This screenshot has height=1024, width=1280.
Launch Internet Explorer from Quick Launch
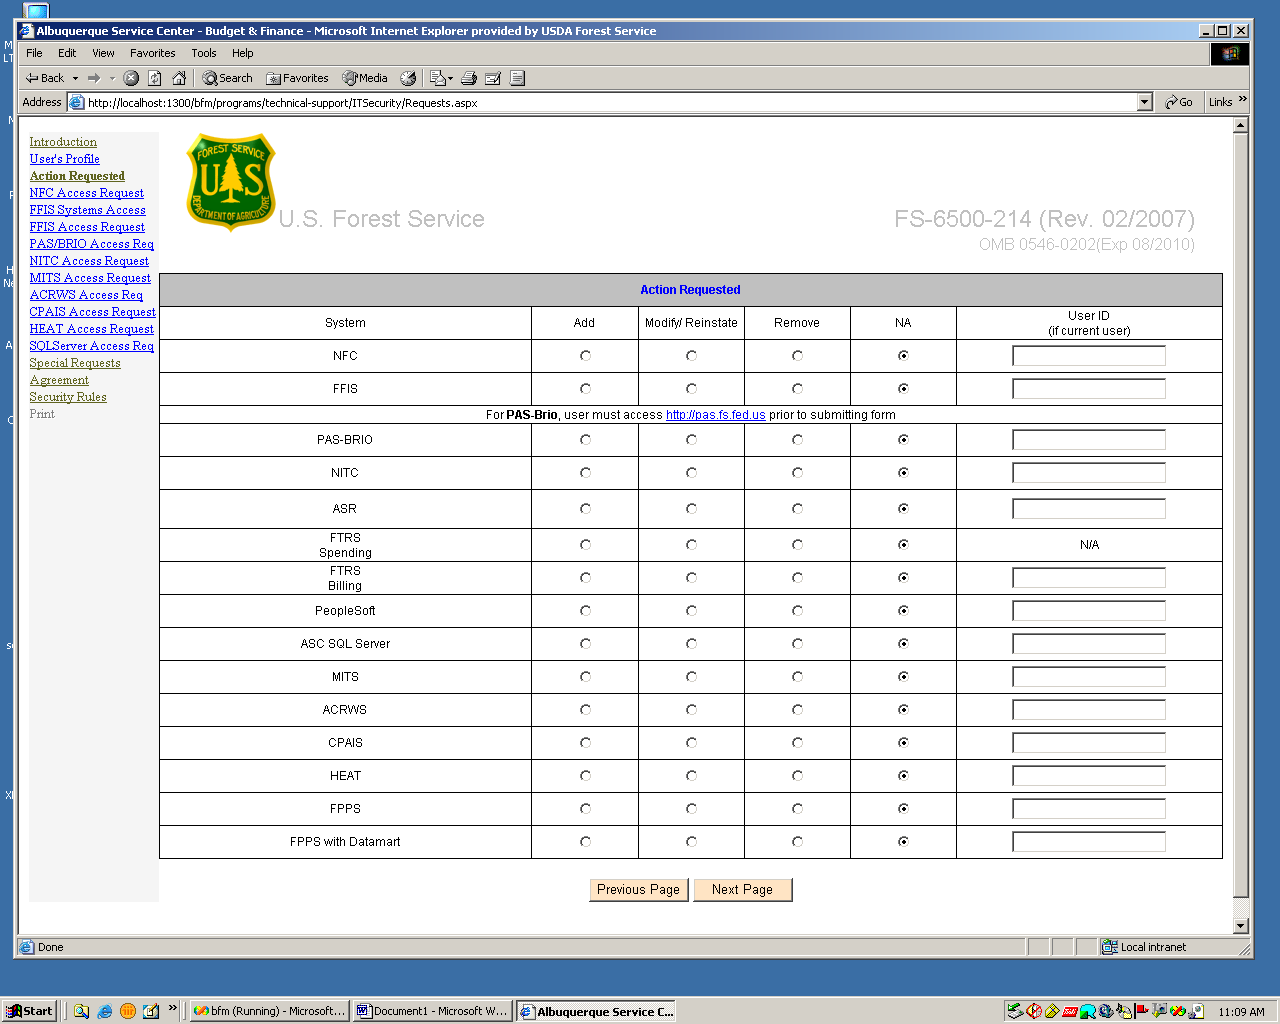pyautogui.click(x=104, y=1011)
